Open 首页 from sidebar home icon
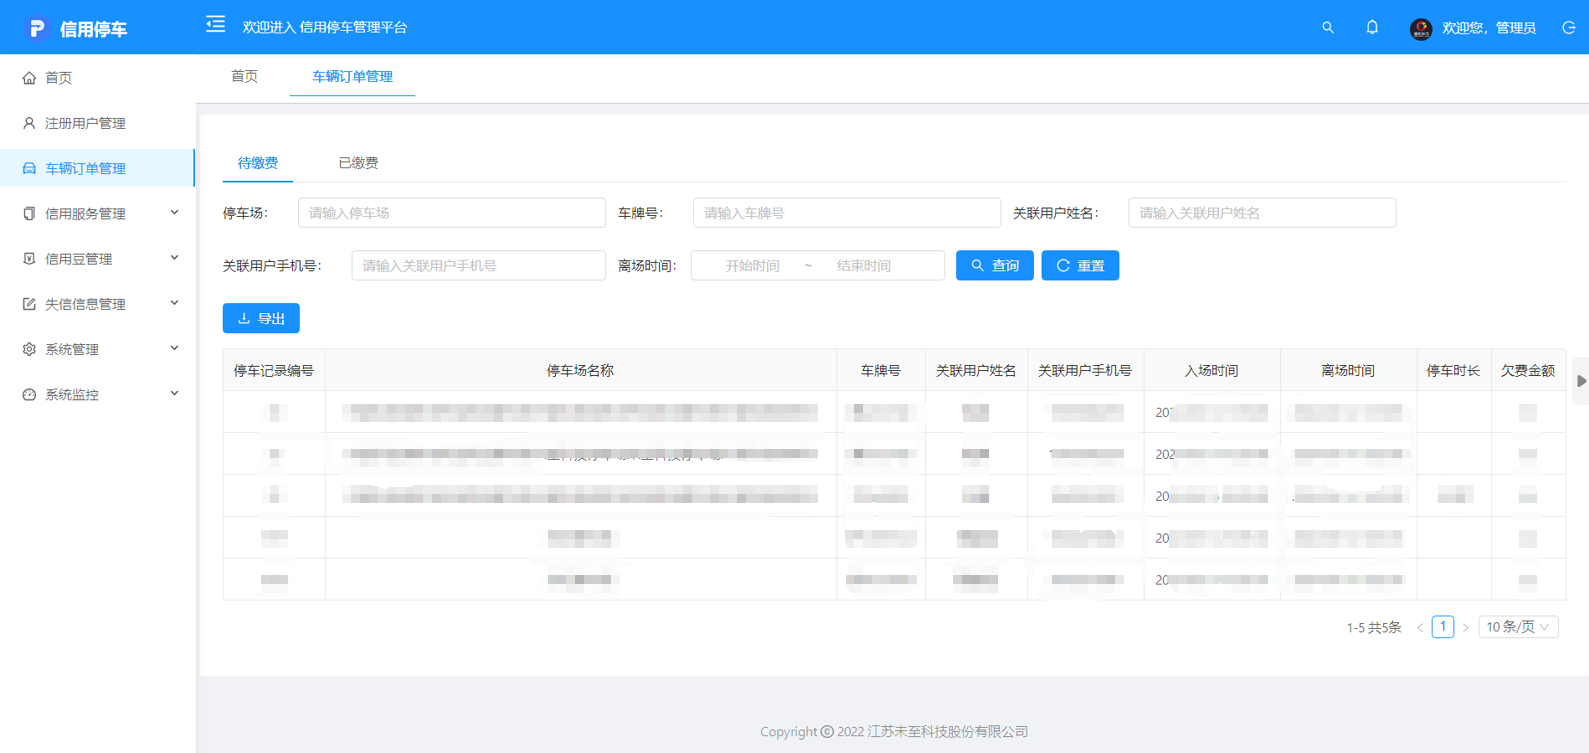The image size is (1589, 753). coord(30,78)
